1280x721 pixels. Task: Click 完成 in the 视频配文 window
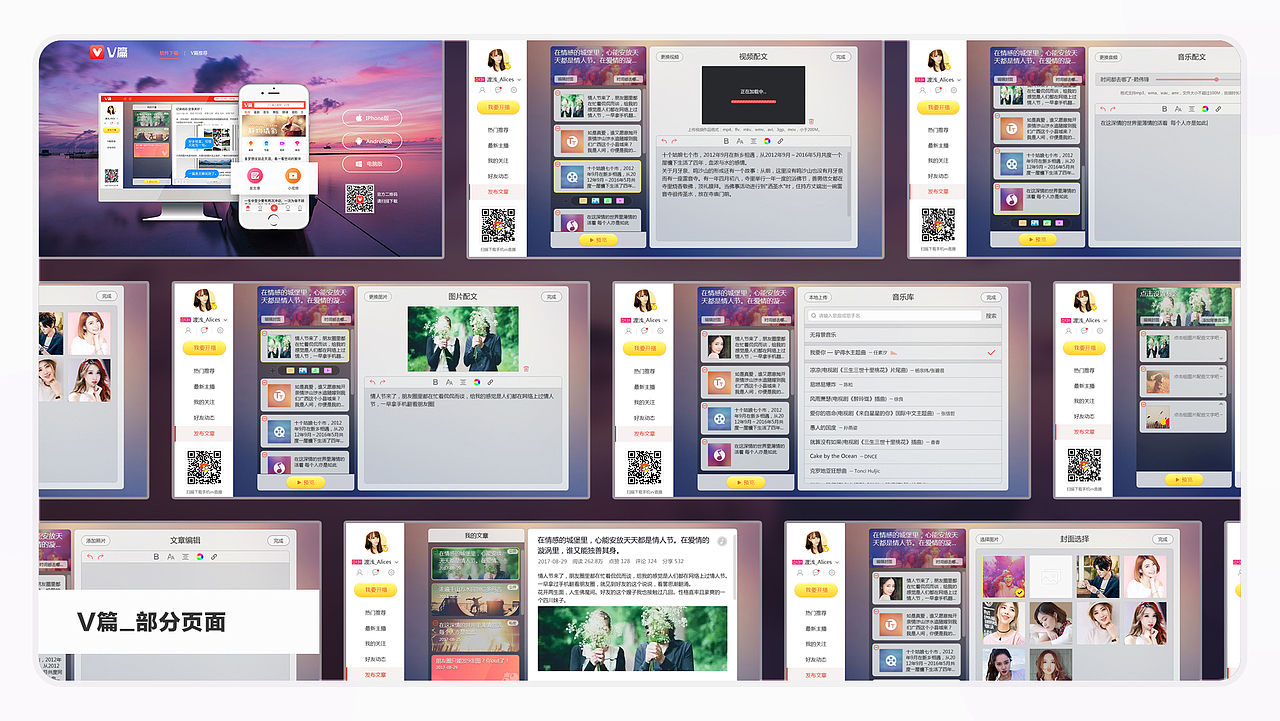[x=840, y=57]
